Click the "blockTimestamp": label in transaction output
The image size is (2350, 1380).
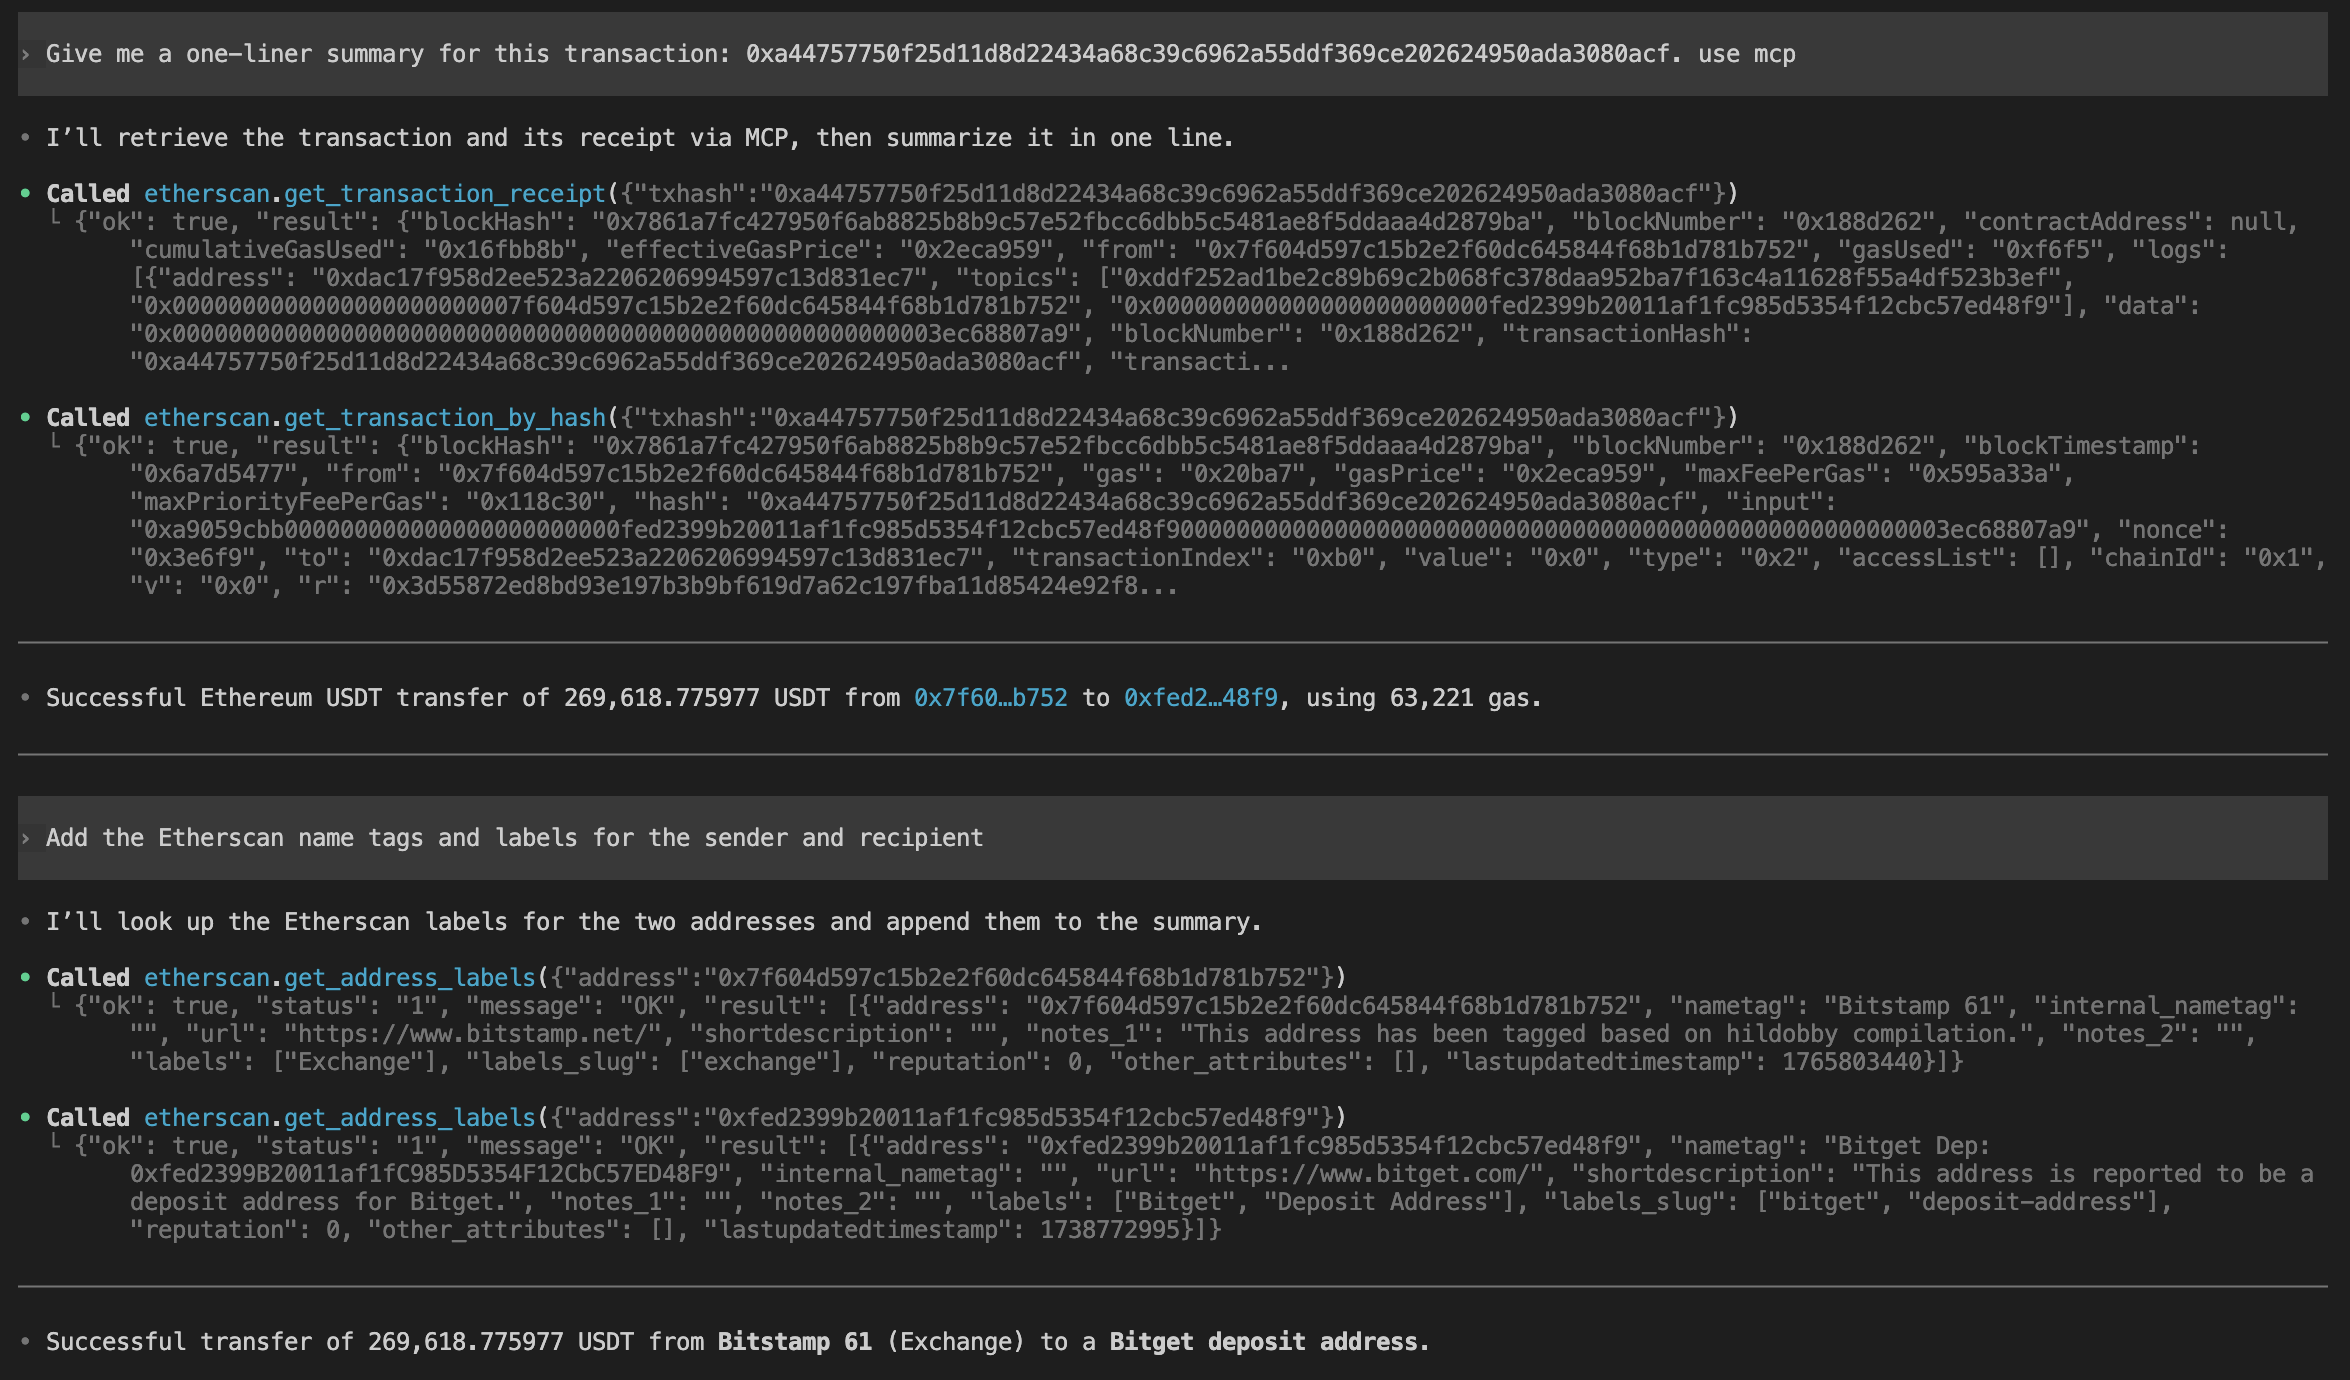point(2083,446)
